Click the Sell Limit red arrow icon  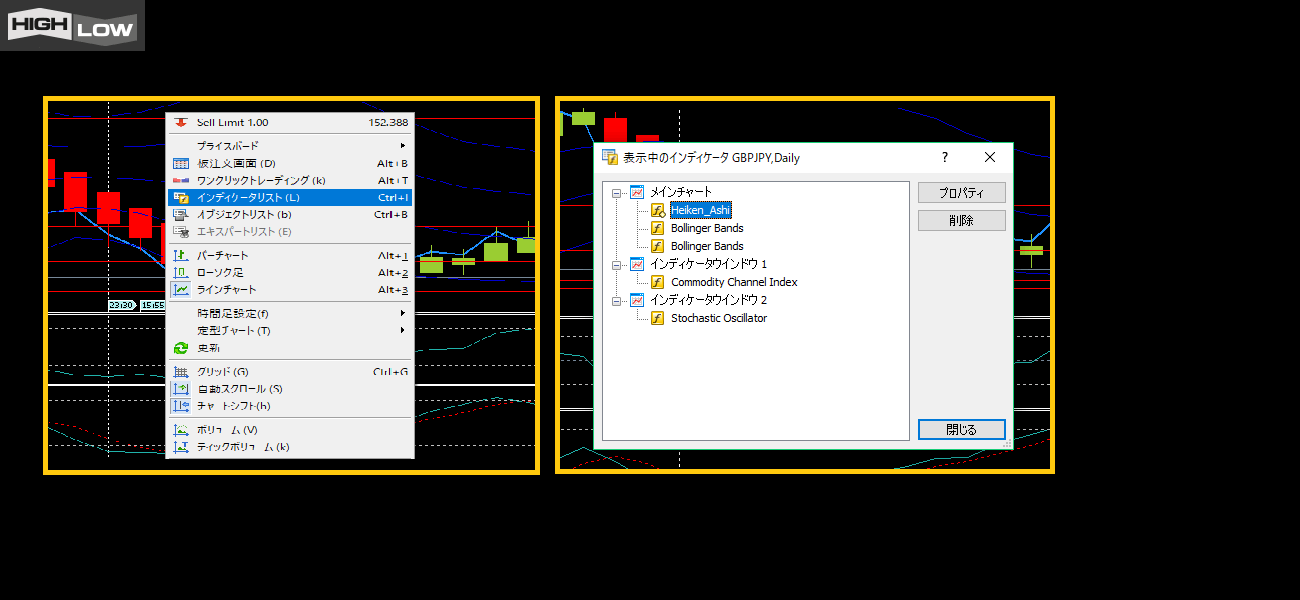click(181, 122)
